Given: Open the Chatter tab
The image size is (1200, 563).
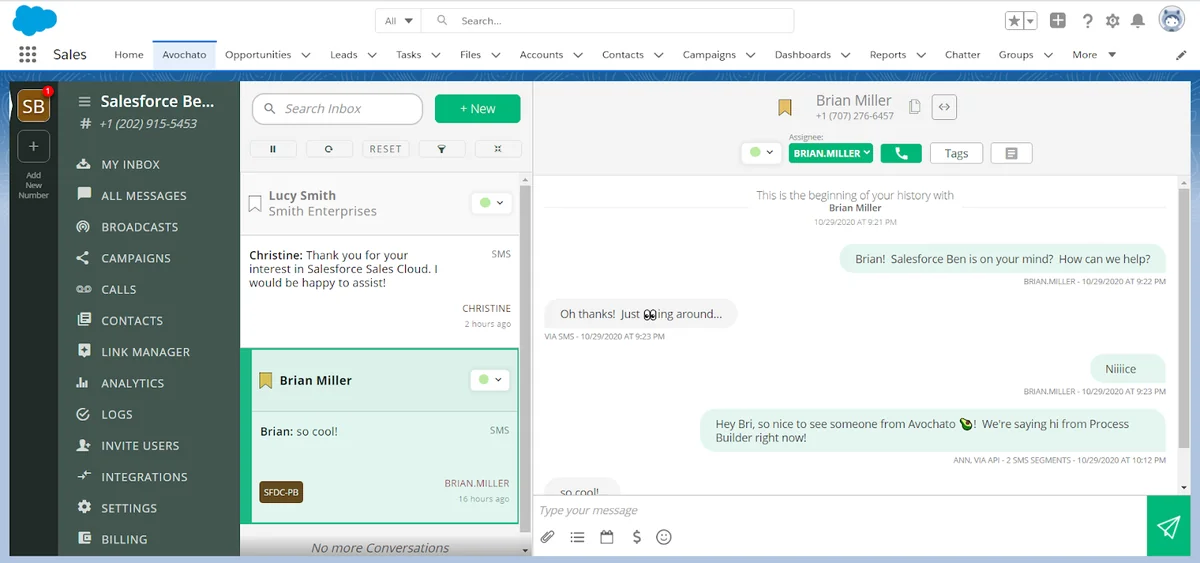Looking at the screenshot, I should click(962, 55).
